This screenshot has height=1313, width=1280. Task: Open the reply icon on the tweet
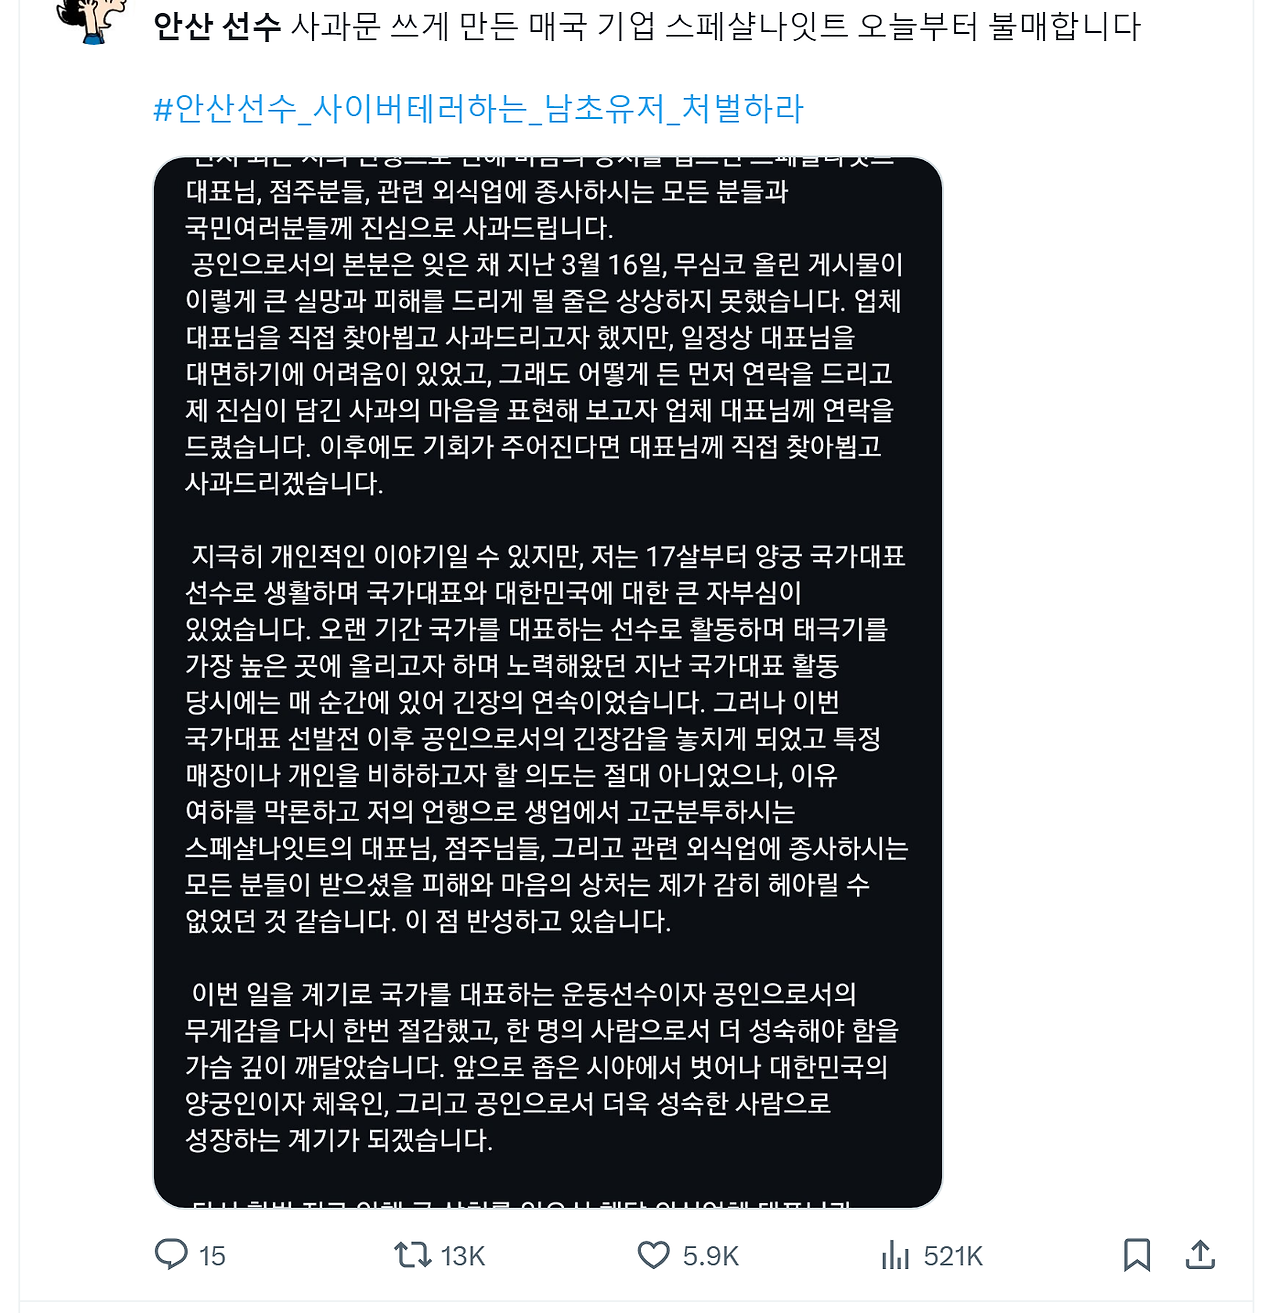click(x=171, y=1254)
